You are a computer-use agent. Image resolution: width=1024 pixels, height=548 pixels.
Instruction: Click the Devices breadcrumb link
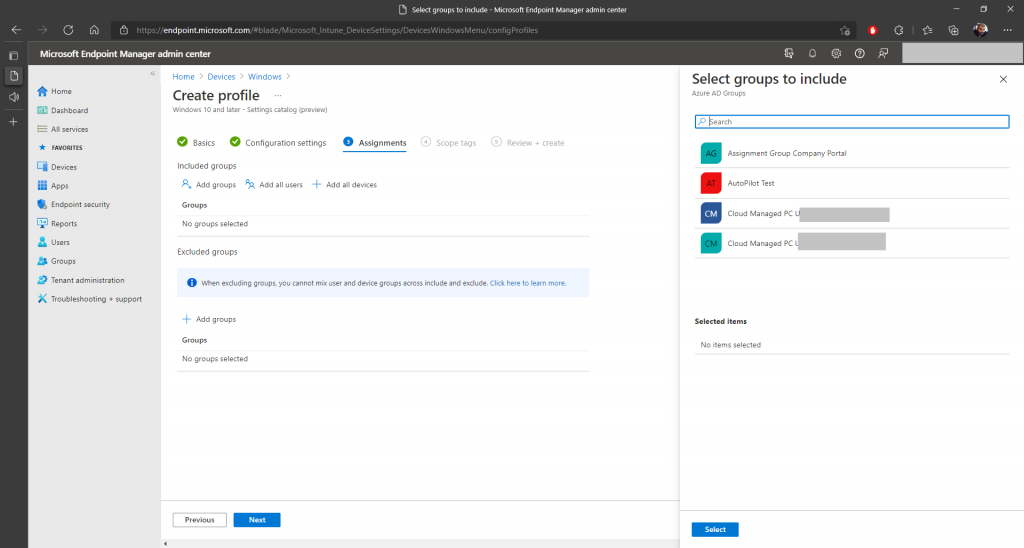point(221,76)
